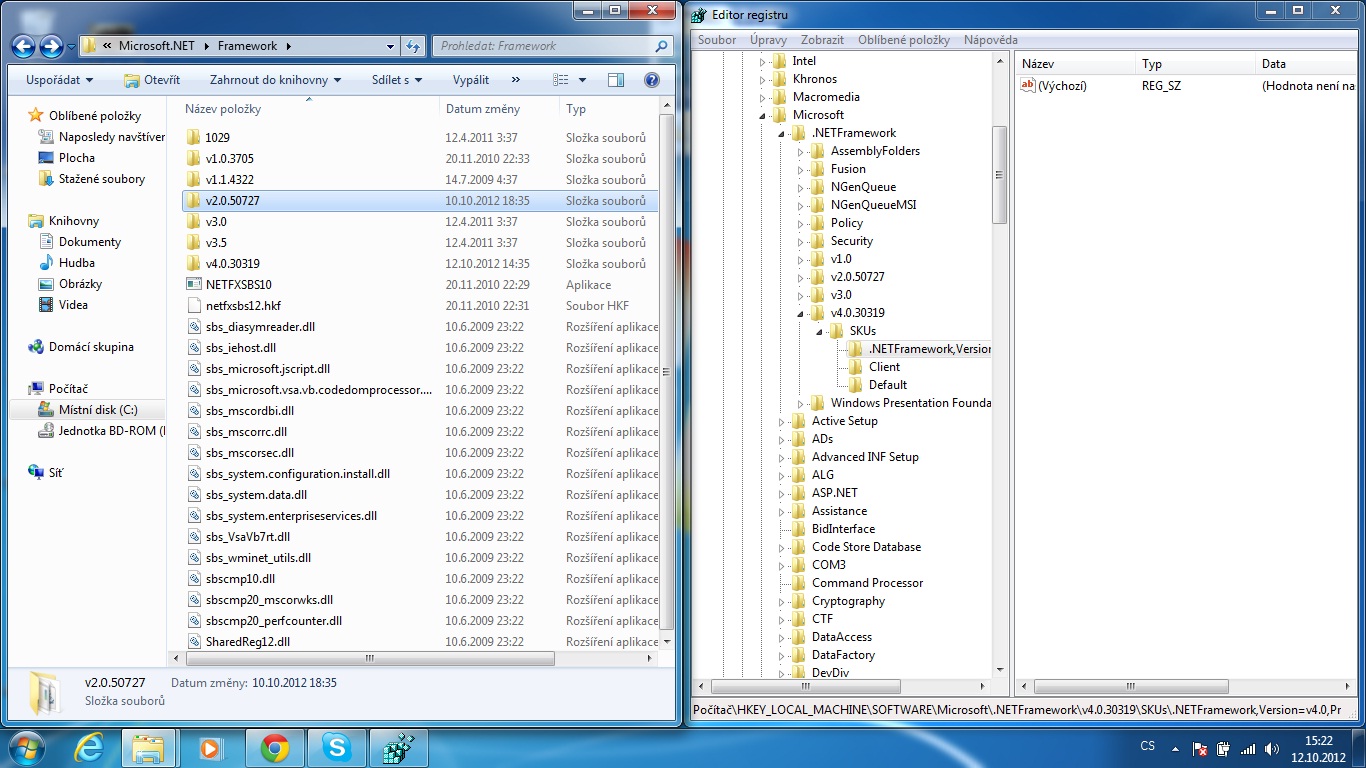Toggle the preview pane button in Explorer

click(x=616, y=80)
